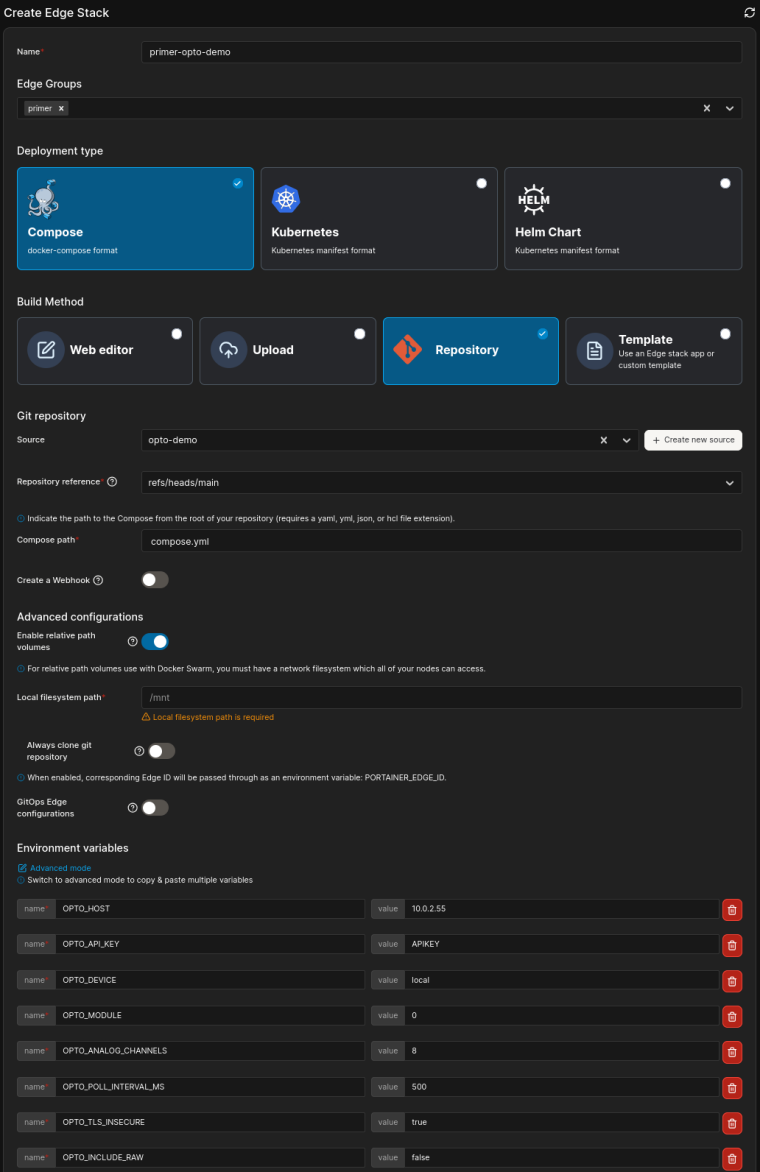This screenshot has height=1172, width=760.
Task: Click the Compose path input field
Action: coord(441,541)
